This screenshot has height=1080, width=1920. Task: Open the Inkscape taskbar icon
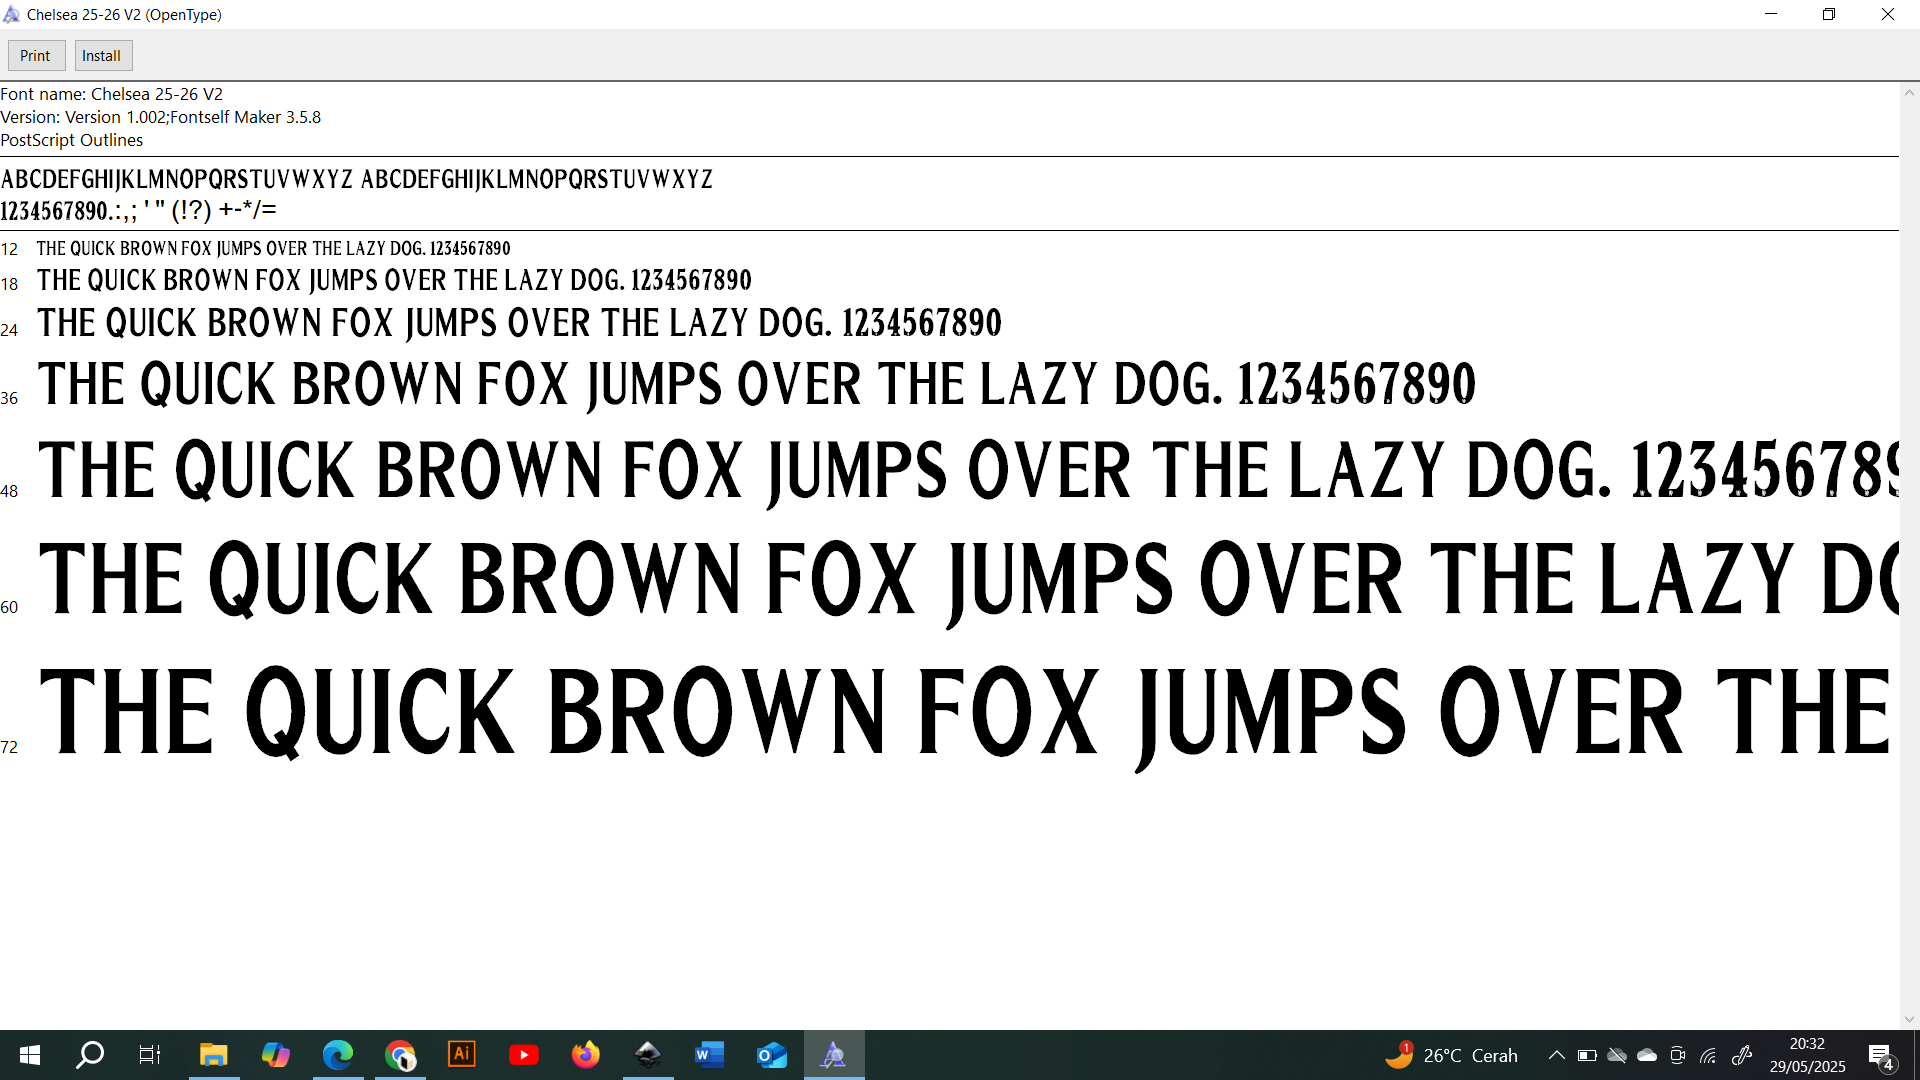coord(648,1054)
